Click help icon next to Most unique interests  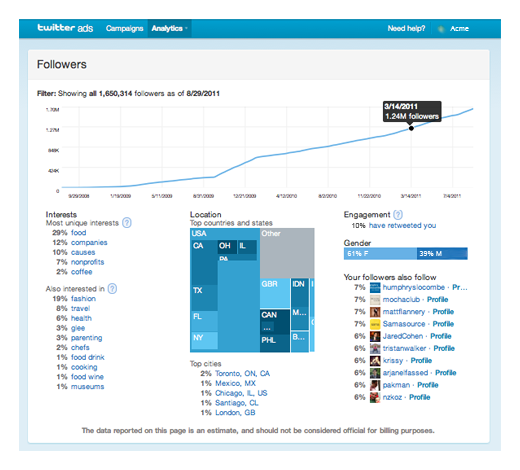(127, 222)
